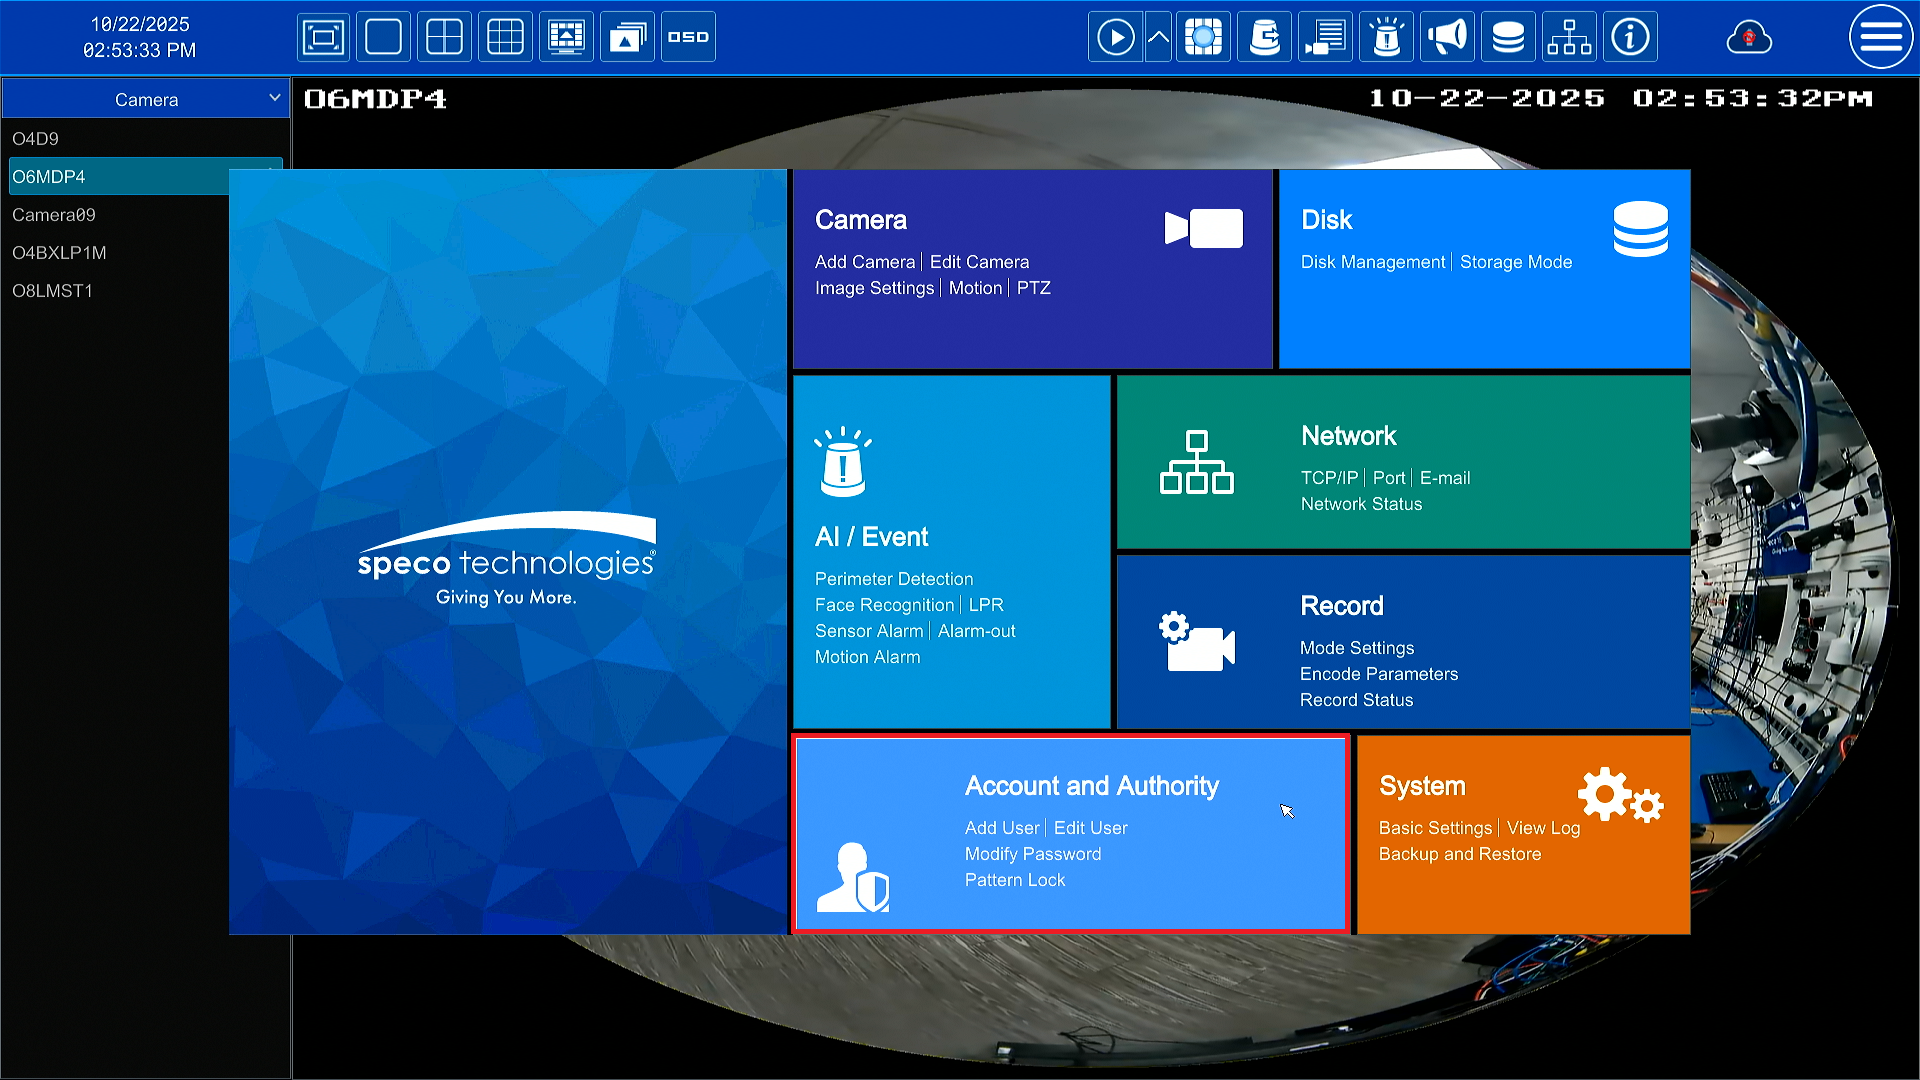Select the four-split screen layout
The image size is (1920, 1080).
point(444,37)
